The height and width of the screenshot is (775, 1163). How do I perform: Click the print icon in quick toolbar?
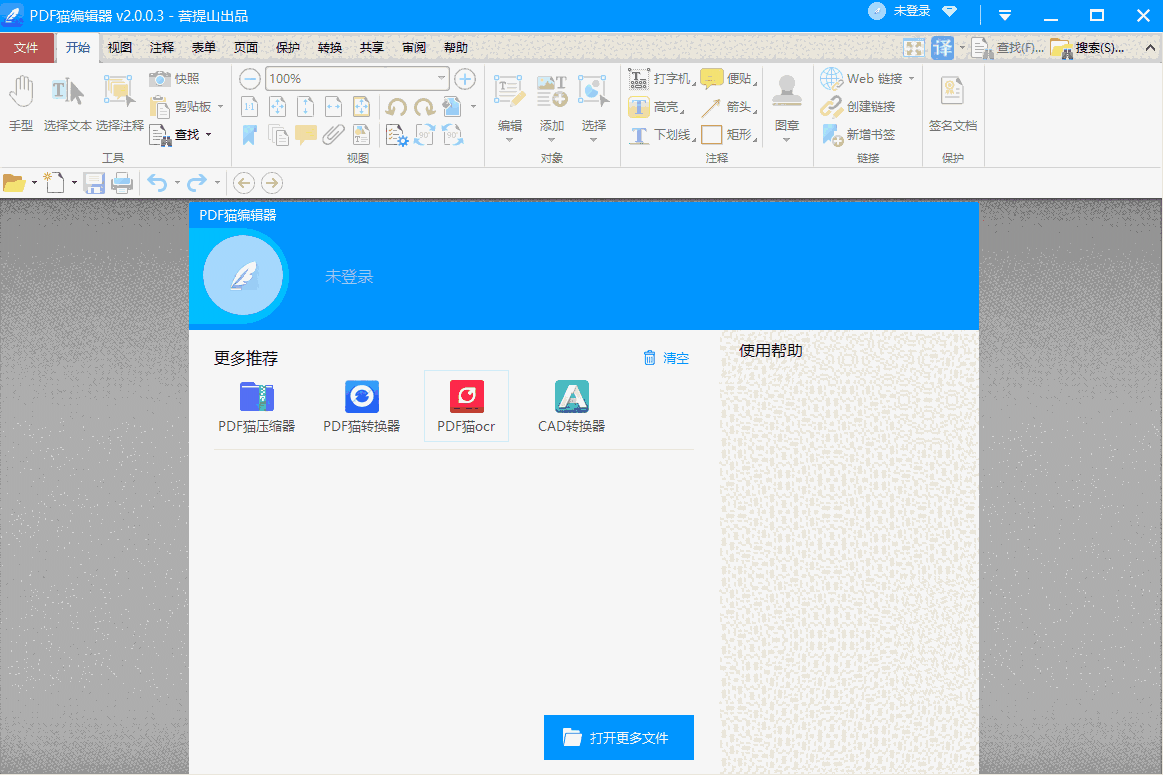point(122,183)
